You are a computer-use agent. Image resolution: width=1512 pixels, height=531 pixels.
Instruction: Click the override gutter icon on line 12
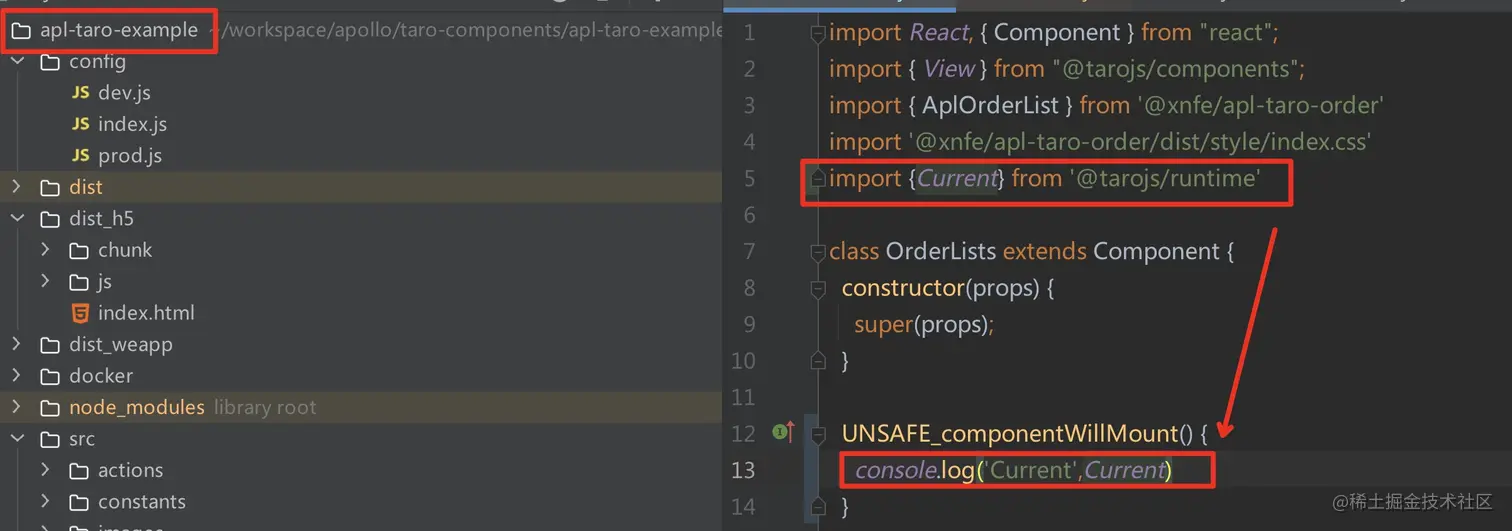(x=783, y=433)
